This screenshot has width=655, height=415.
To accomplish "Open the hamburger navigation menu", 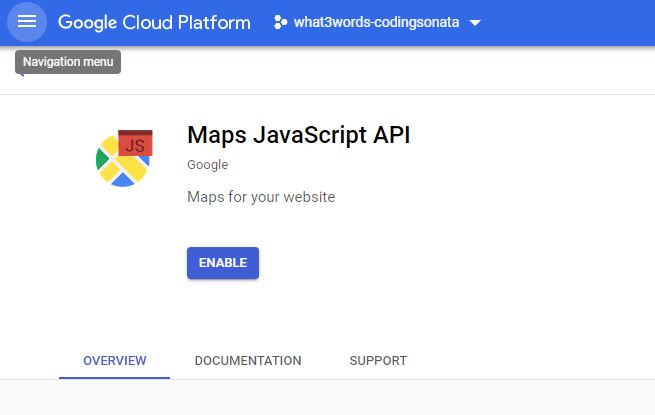I will (x=27, y=22).
